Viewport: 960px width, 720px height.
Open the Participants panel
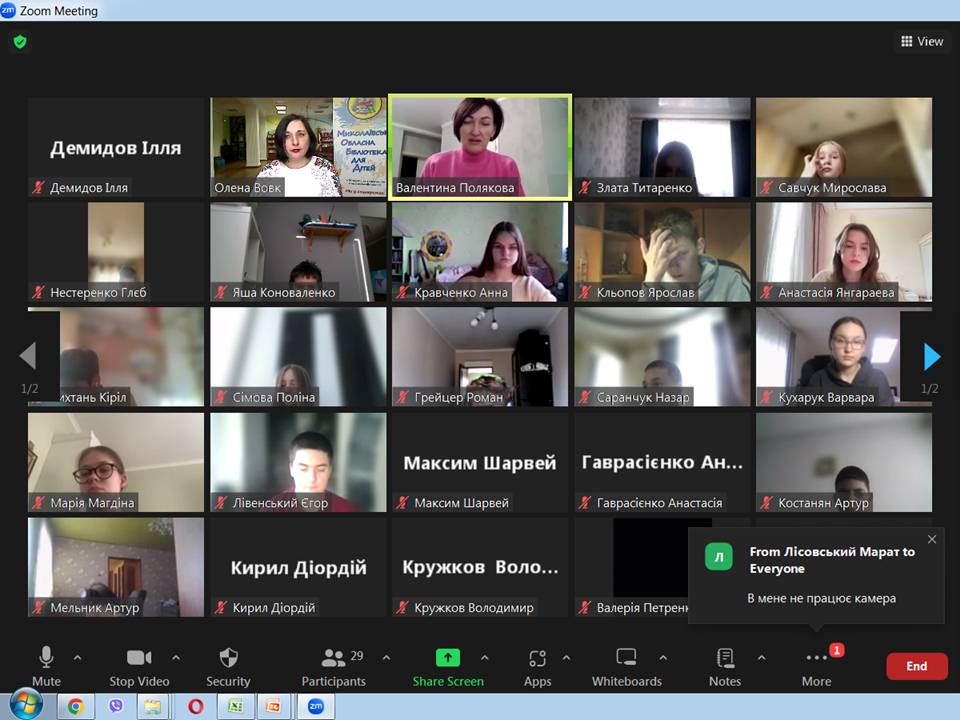pyautogui.click(x=334, y=666)
